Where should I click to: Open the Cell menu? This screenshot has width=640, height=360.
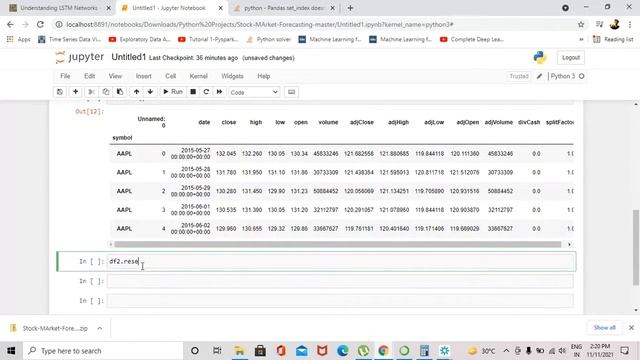tap(171, 76)
